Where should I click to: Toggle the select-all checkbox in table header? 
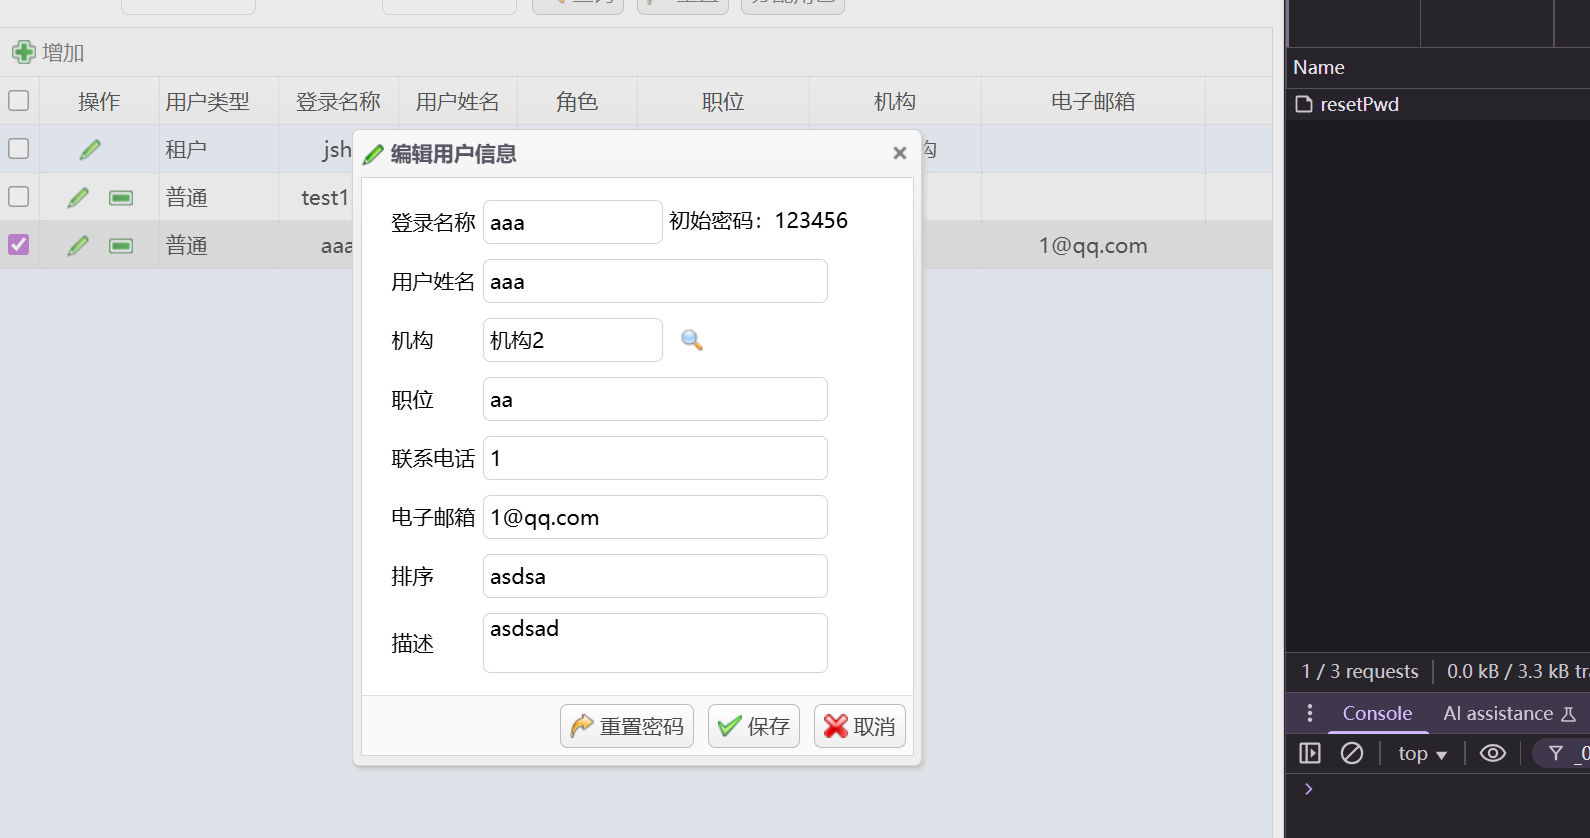19,100
